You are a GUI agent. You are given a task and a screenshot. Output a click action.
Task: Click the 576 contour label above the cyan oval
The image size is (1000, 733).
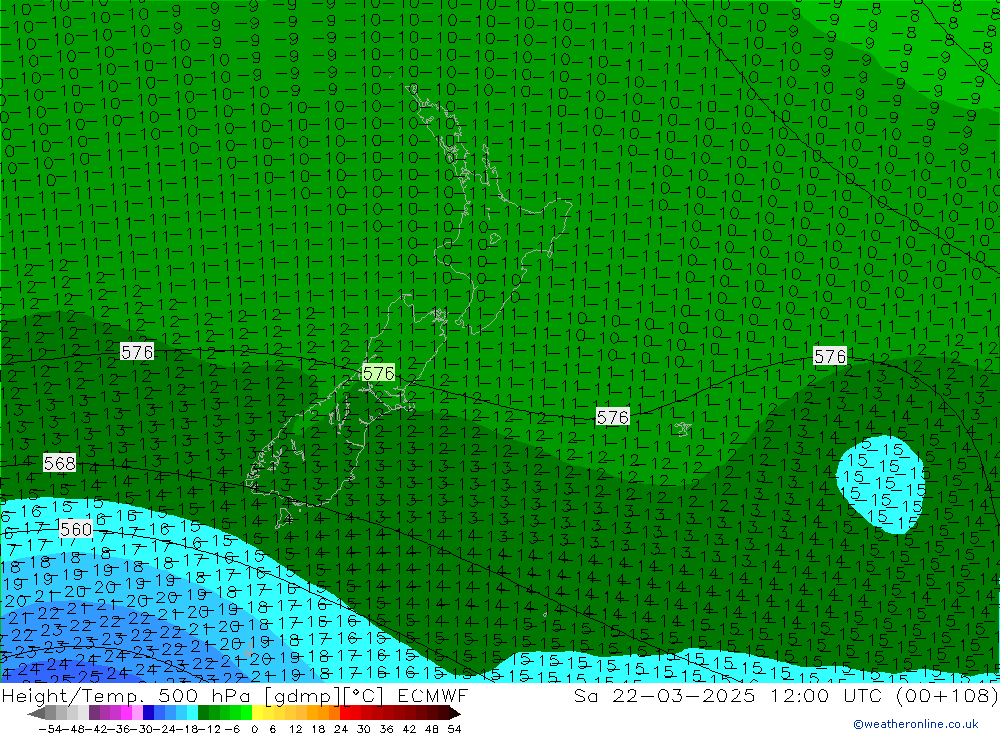830,356
